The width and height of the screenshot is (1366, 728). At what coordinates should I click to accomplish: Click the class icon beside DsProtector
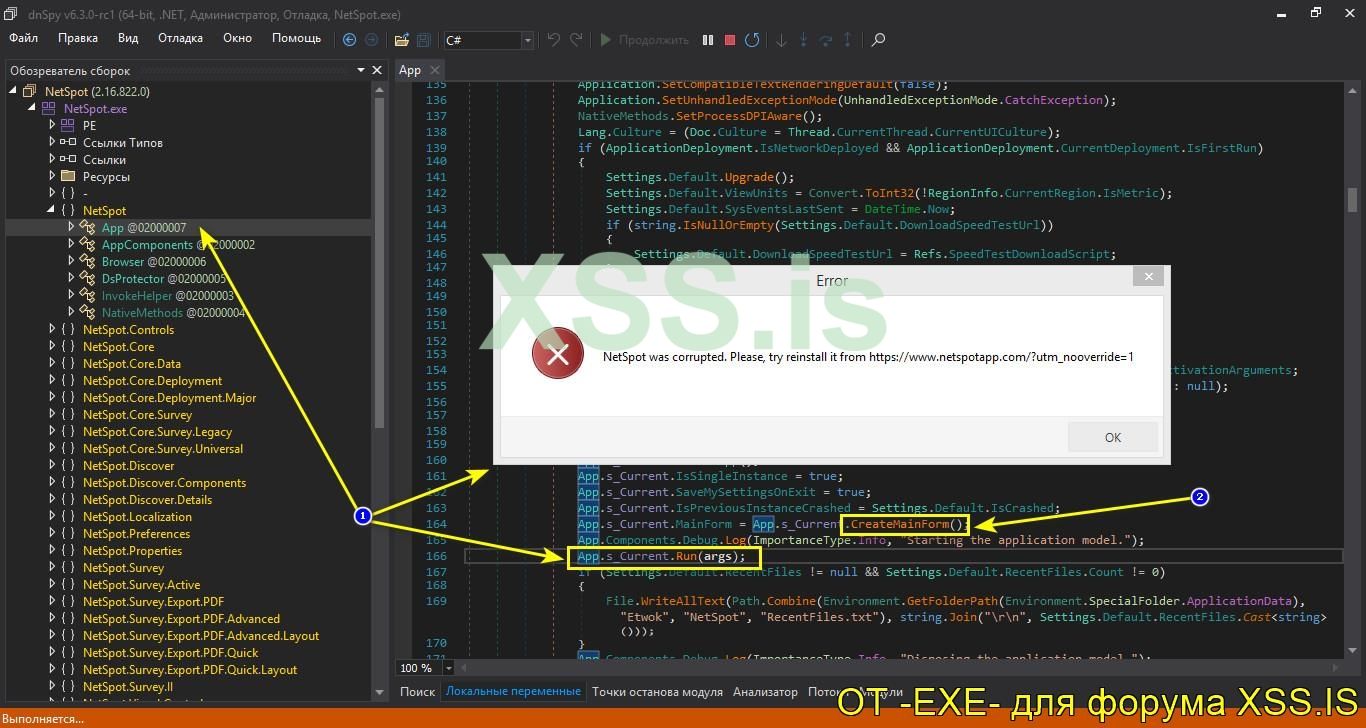point(88,278)
